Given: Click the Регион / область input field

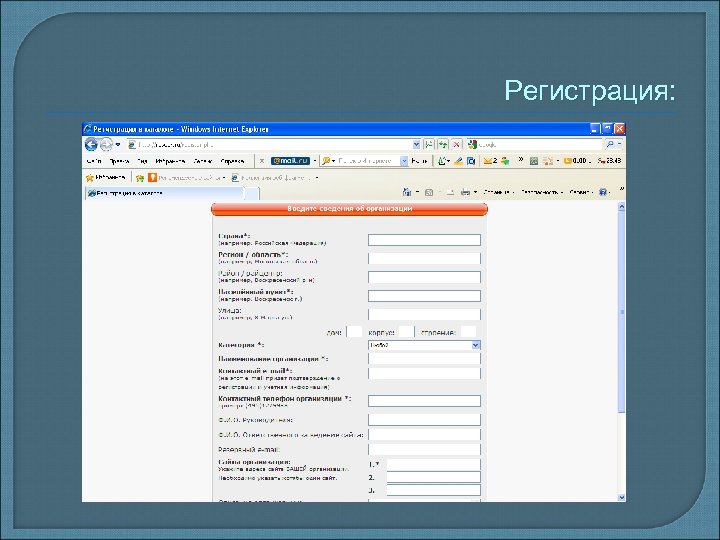Looking at the screenshot, I should (x=424, y=259).
